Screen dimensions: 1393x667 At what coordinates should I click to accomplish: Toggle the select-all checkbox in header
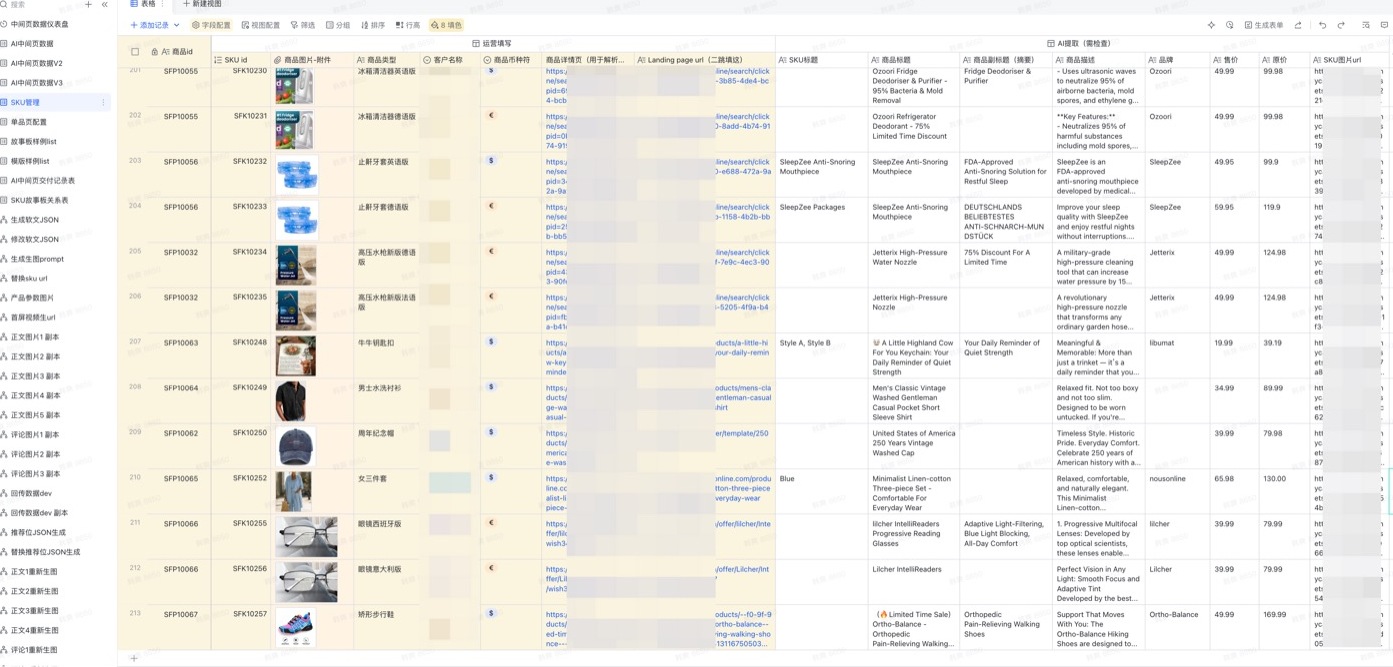coord(135,51)
